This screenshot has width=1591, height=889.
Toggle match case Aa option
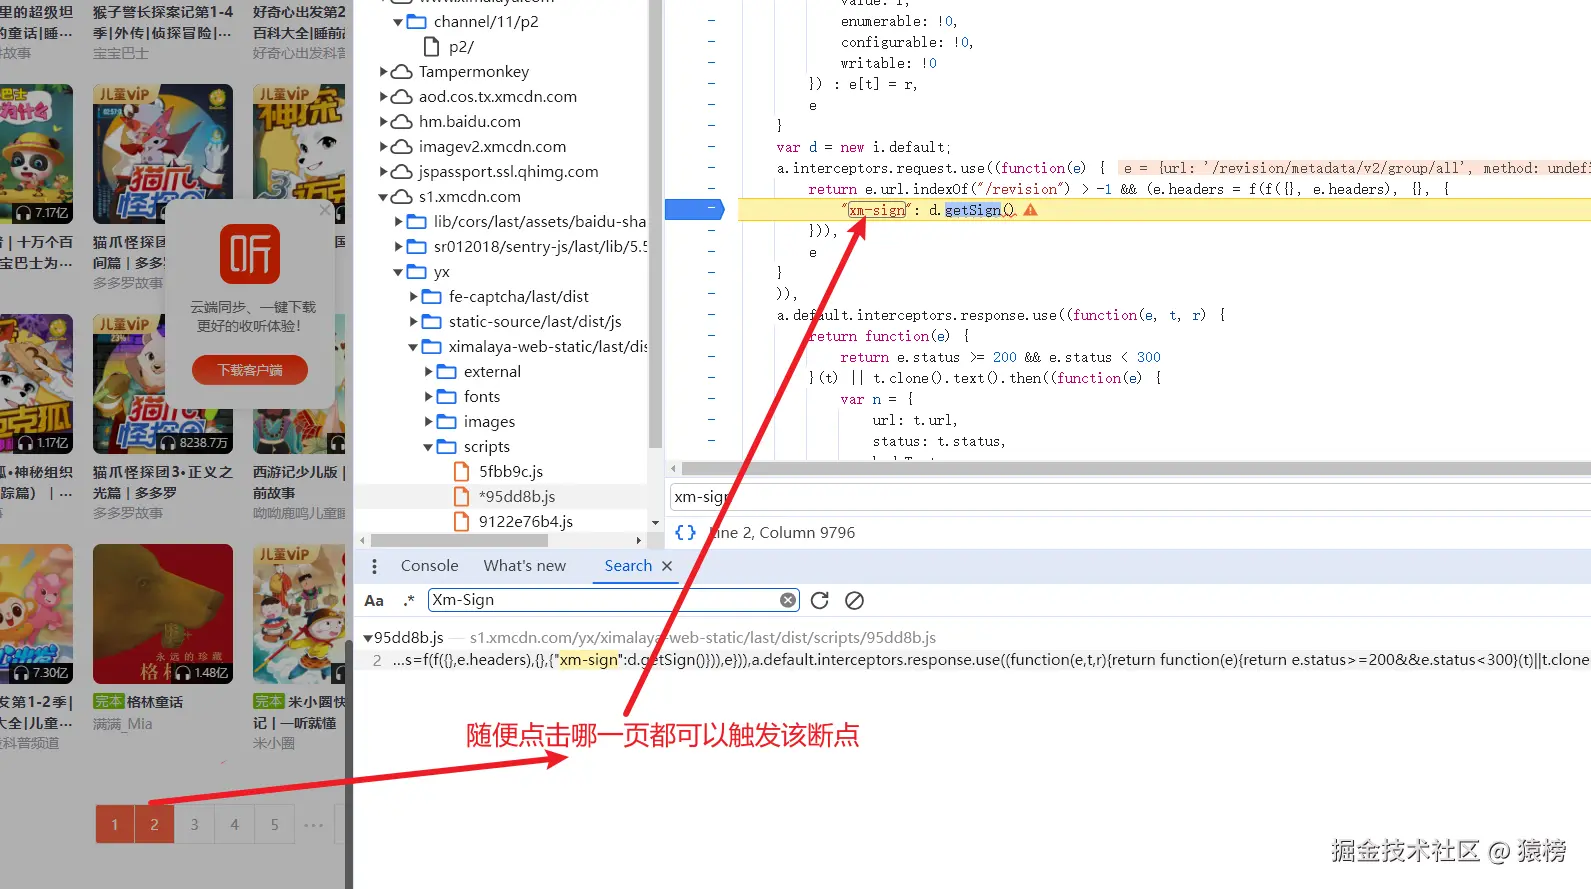[x=374, y=600]
